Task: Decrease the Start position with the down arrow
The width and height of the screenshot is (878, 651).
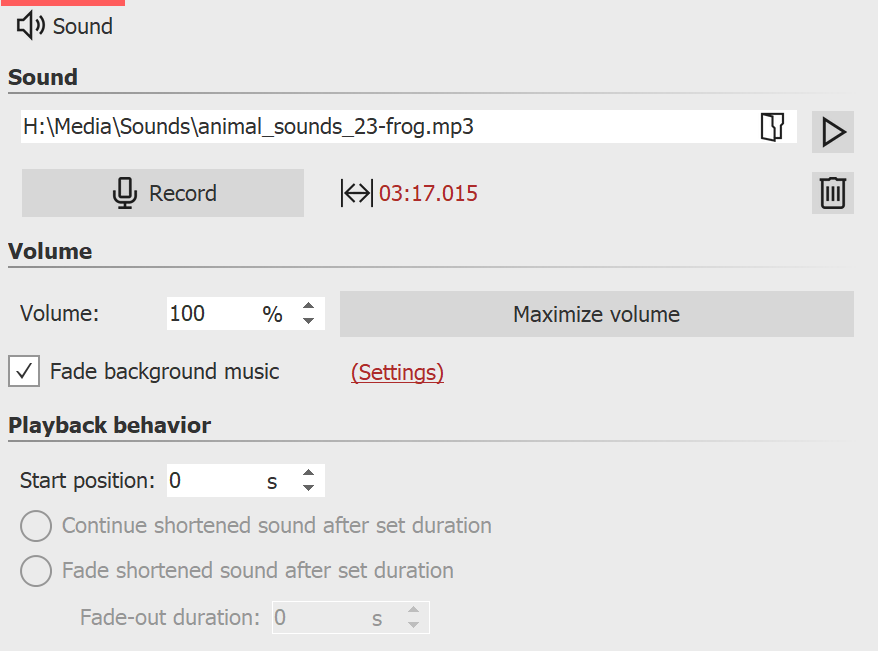Action: (x=308, y=486)
